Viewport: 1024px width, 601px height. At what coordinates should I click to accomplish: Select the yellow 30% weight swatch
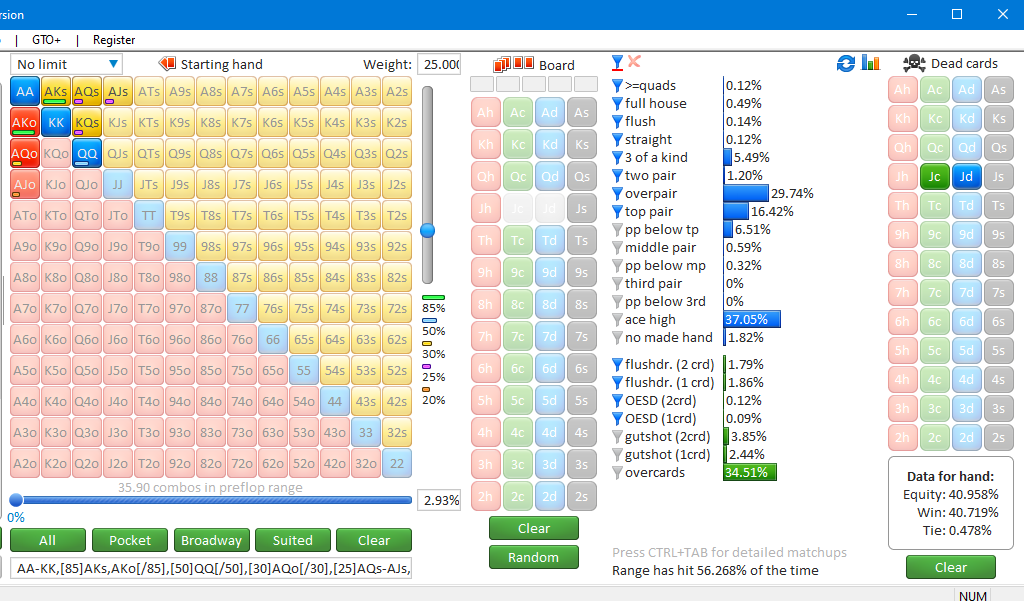click(x=426, y=344)
